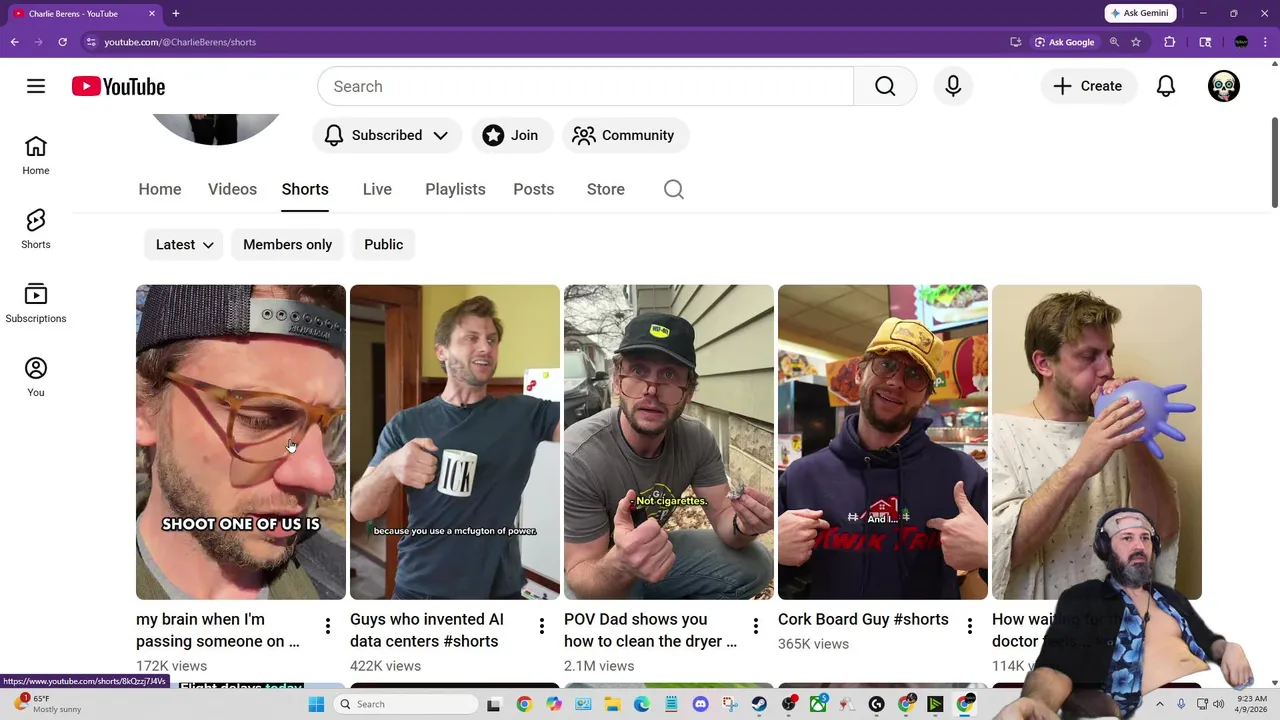
Task: Open the Store tab
Action: [x=606, y=189]
